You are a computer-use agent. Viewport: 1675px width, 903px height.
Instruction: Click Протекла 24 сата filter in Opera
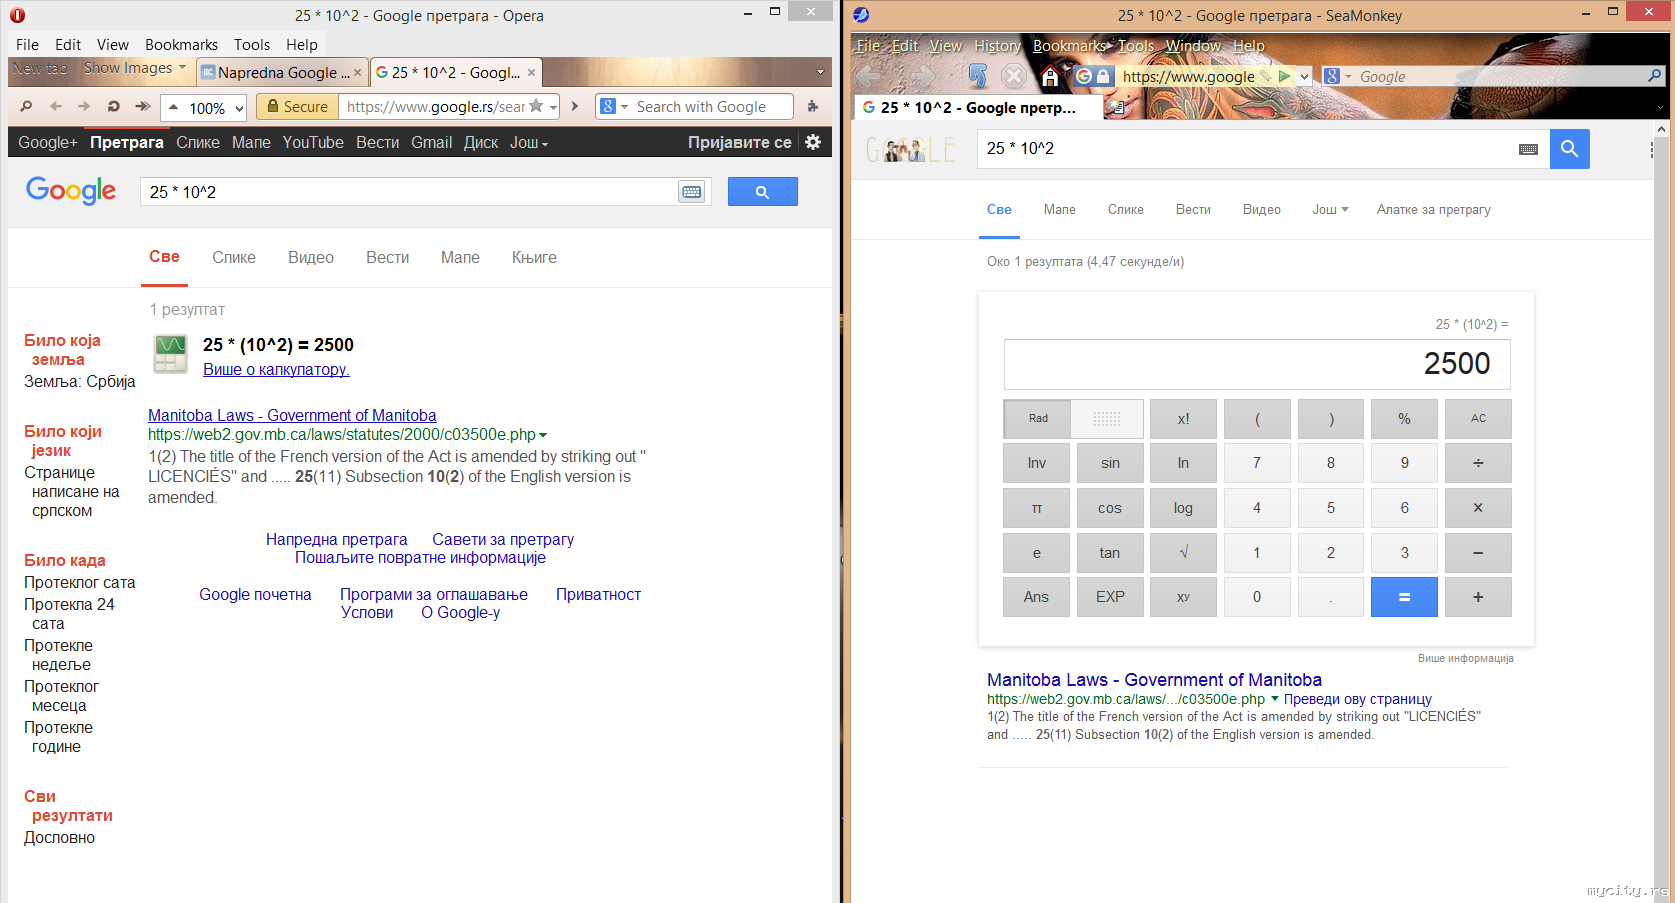69,614
